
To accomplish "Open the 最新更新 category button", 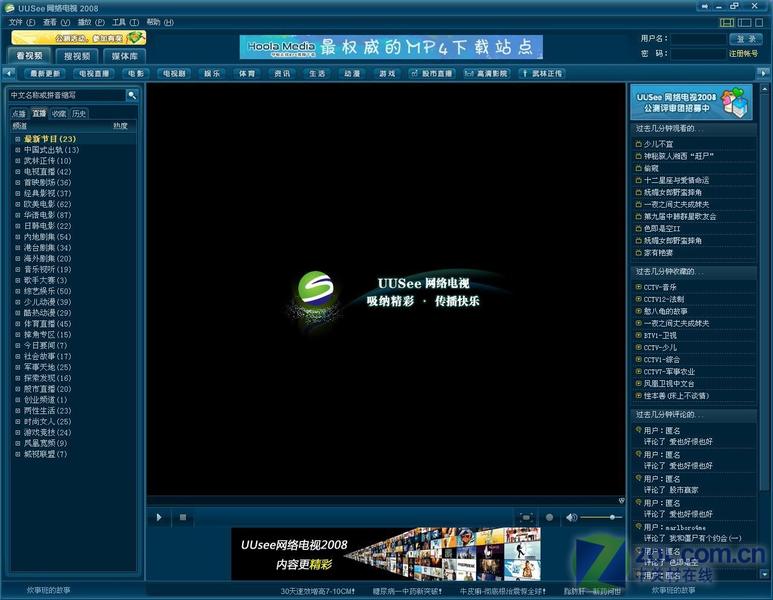I will pyautogui.click(x=45, y=73).
